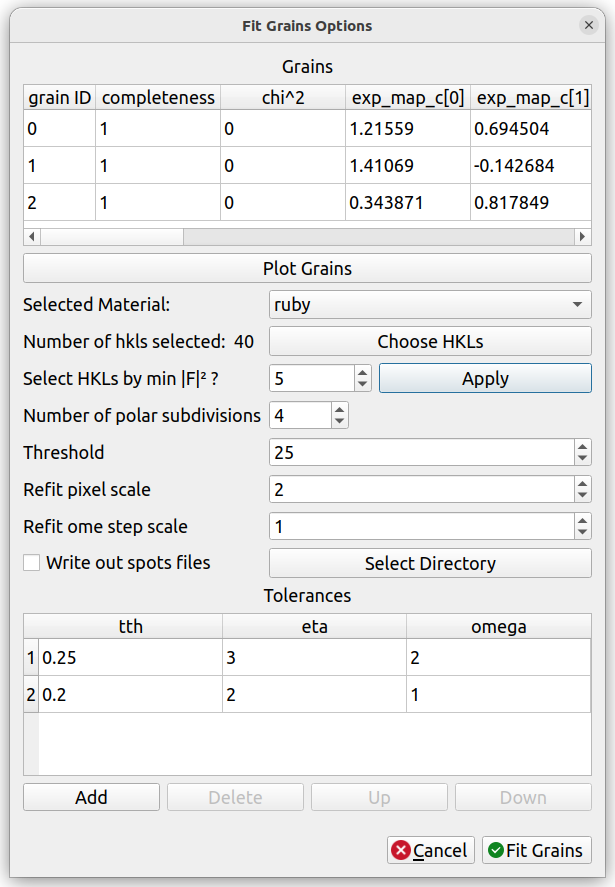Viewport: 615px width, 887px height.
Task: Increase the Threshold value with up arrow
Action: tap(583, 446)
